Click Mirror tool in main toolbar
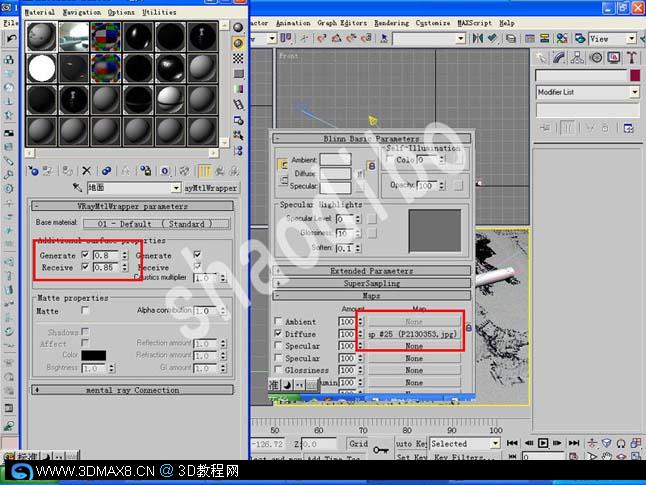The width and height of the screenshot is (646, 485). [478, 39]
